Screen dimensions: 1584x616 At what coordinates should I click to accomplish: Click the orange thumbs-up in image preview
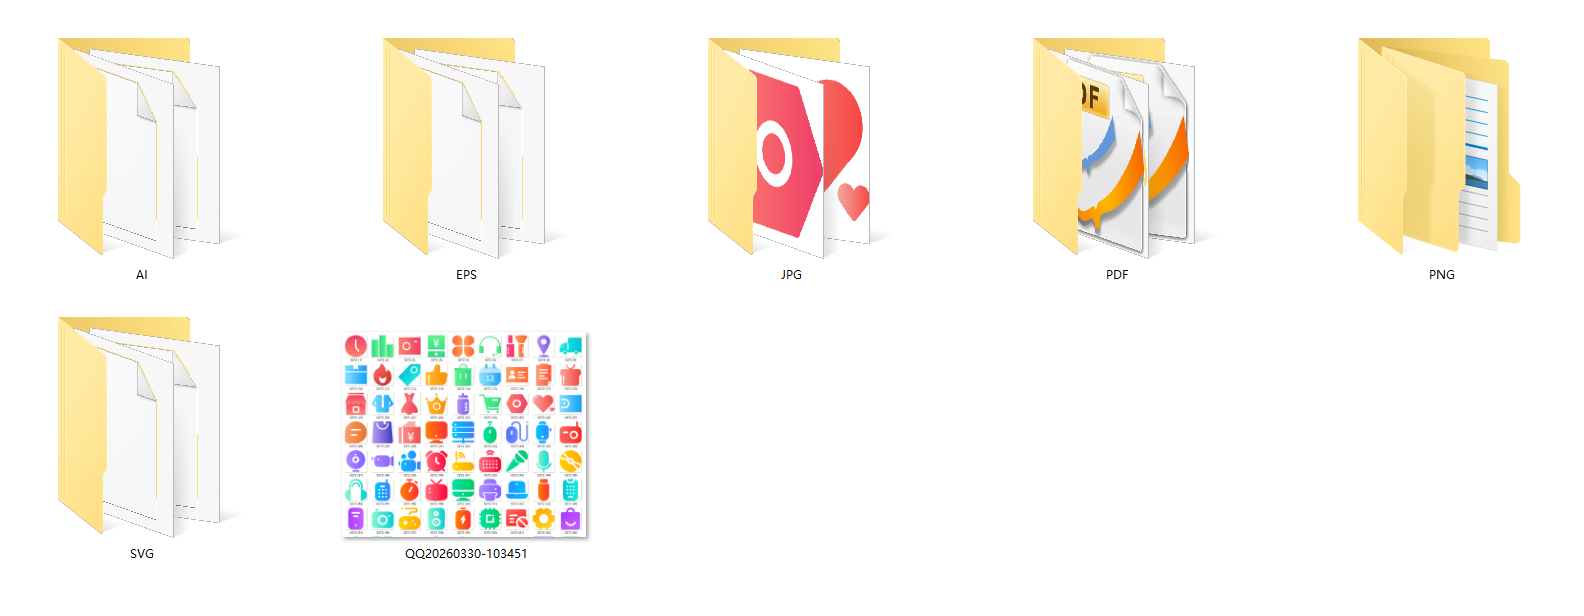[x=436, y=375]
